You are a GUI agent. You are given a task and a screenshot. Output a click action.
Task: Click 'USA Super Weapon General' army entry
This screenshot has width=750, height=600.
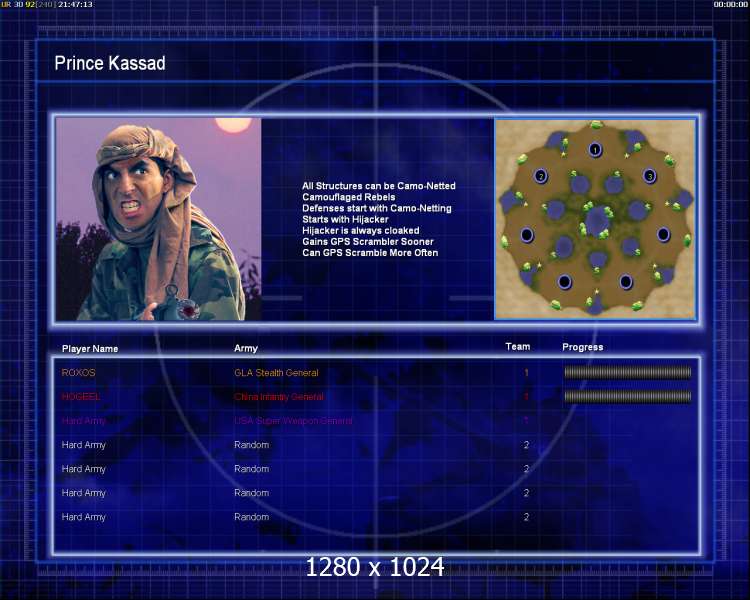[x=293, y=421]
